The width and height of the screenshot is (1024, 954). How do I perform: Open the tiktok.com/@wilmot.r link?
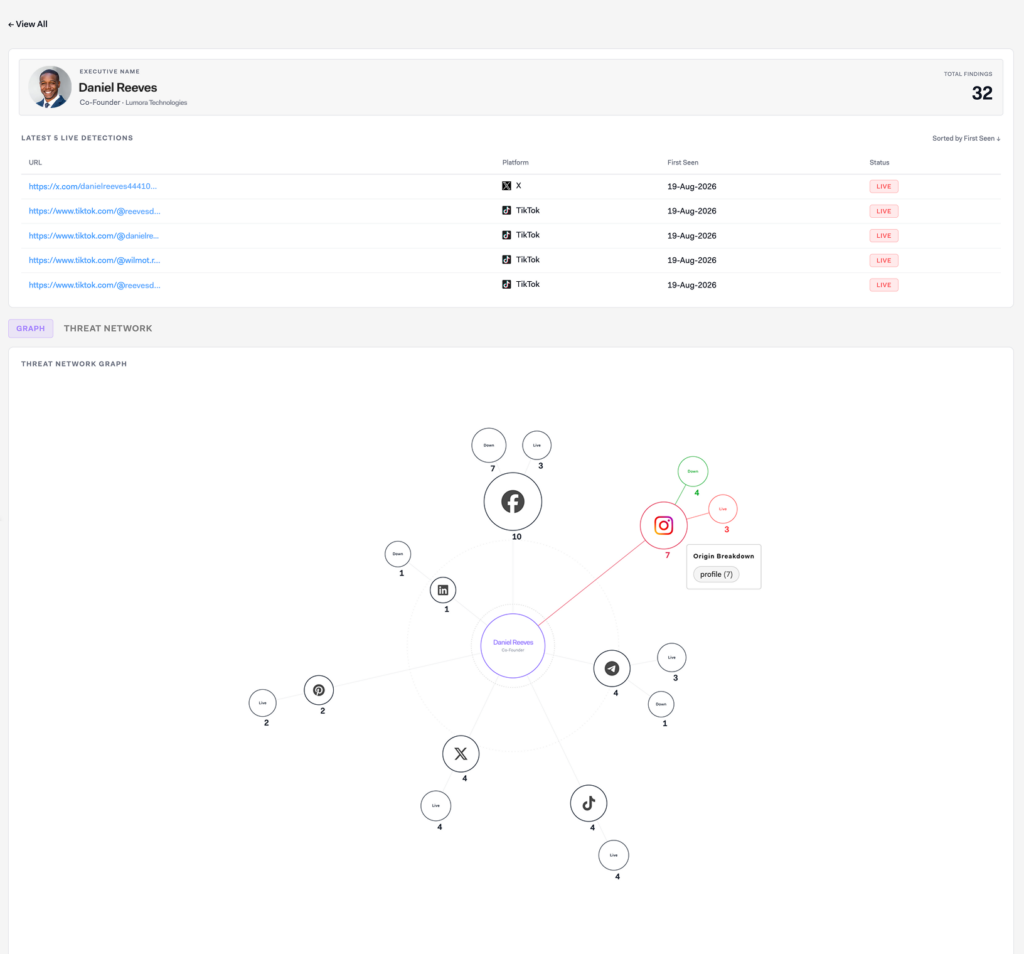coord(95,260)
